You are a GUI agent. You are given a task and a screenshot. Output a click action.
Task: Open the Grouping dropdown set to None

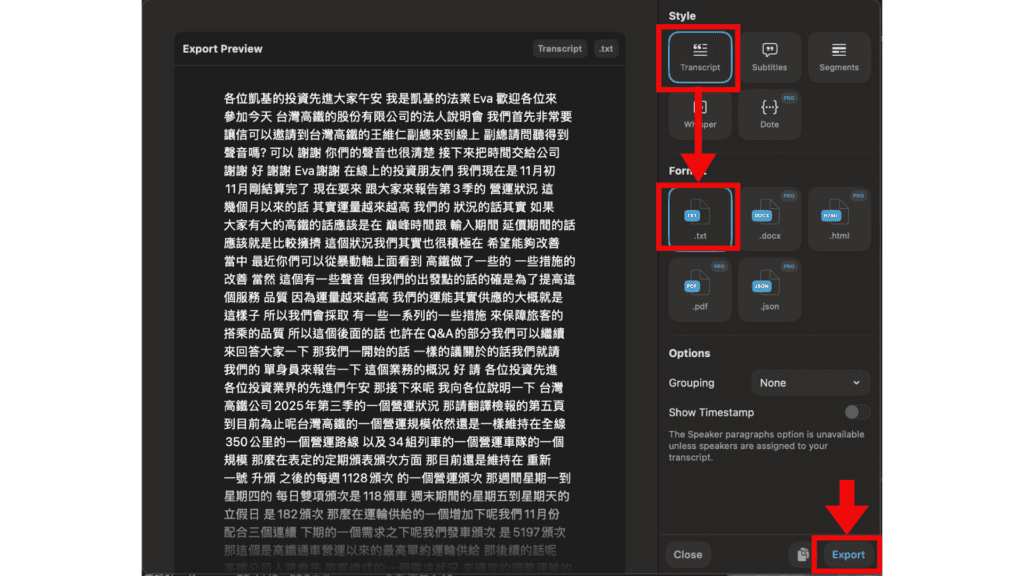pos(810,383)
